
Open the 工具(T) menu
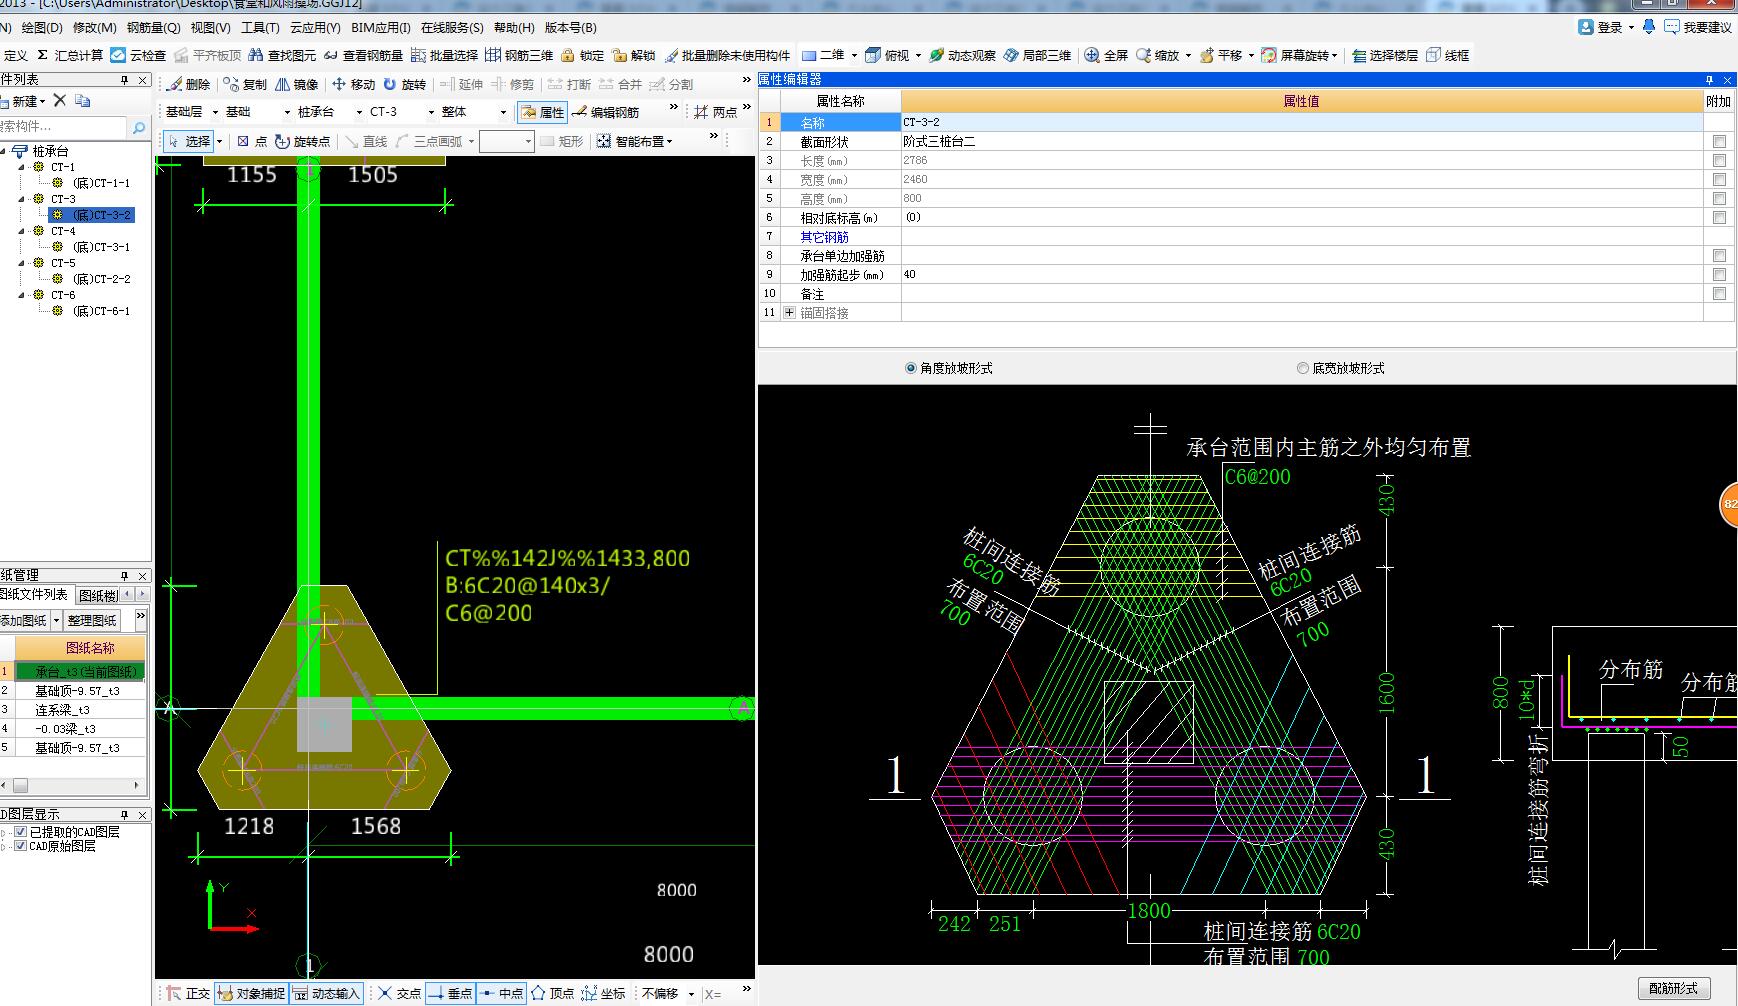coord(260,27)
